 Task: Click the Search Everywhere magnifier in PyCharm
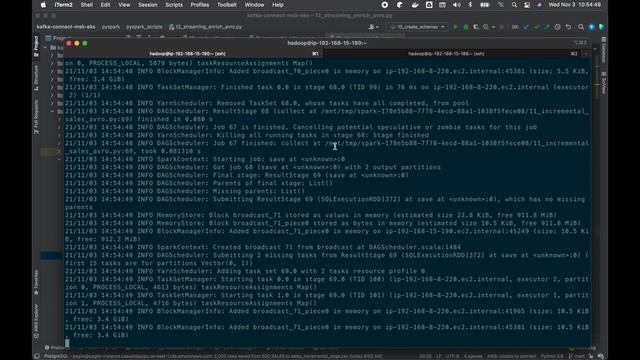581,27
